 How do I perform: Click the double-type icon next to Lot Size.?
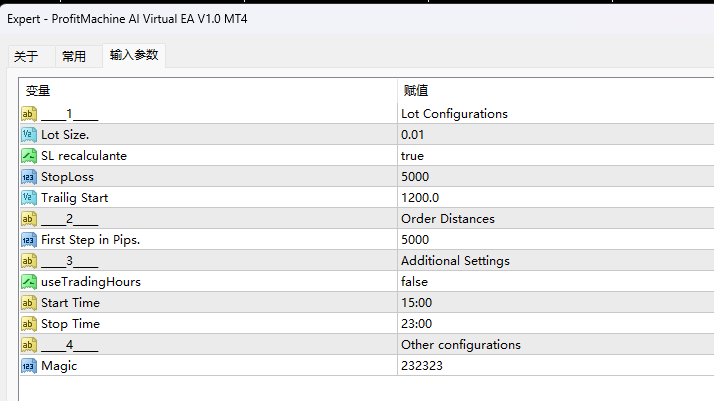tap(28, 135)
